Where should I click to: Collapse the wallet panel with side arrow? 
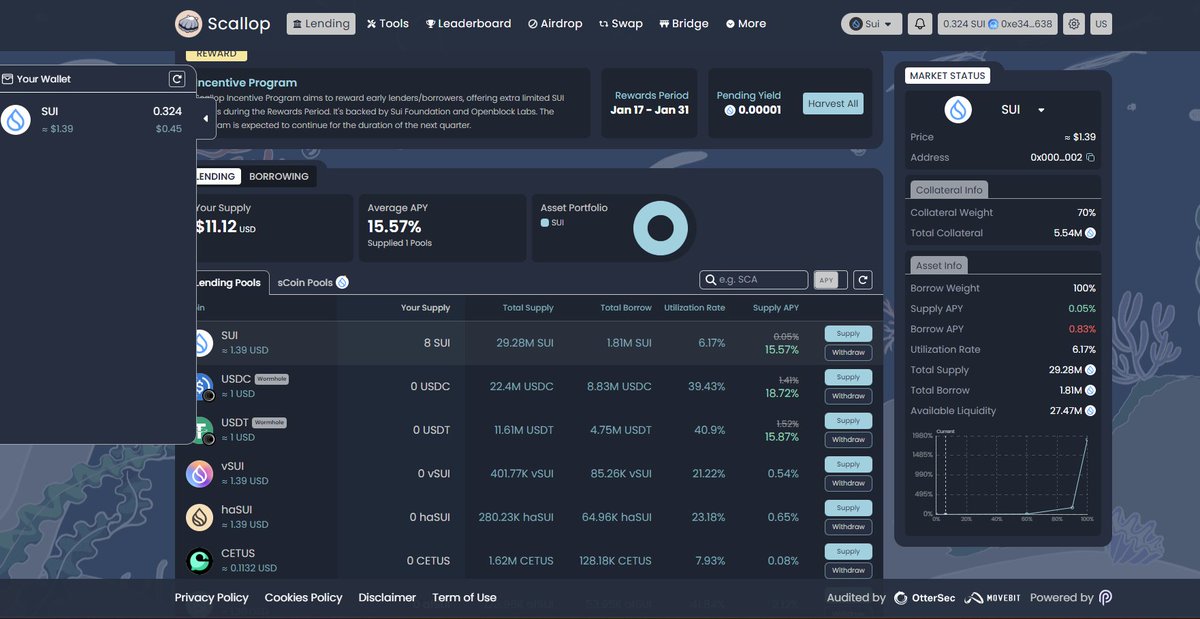[205, 119]
